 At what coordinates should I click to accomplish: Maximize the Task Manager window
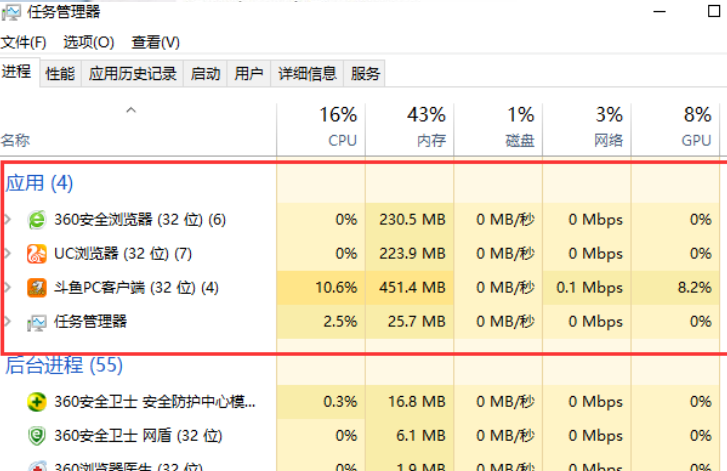click(x=714, y=11)
